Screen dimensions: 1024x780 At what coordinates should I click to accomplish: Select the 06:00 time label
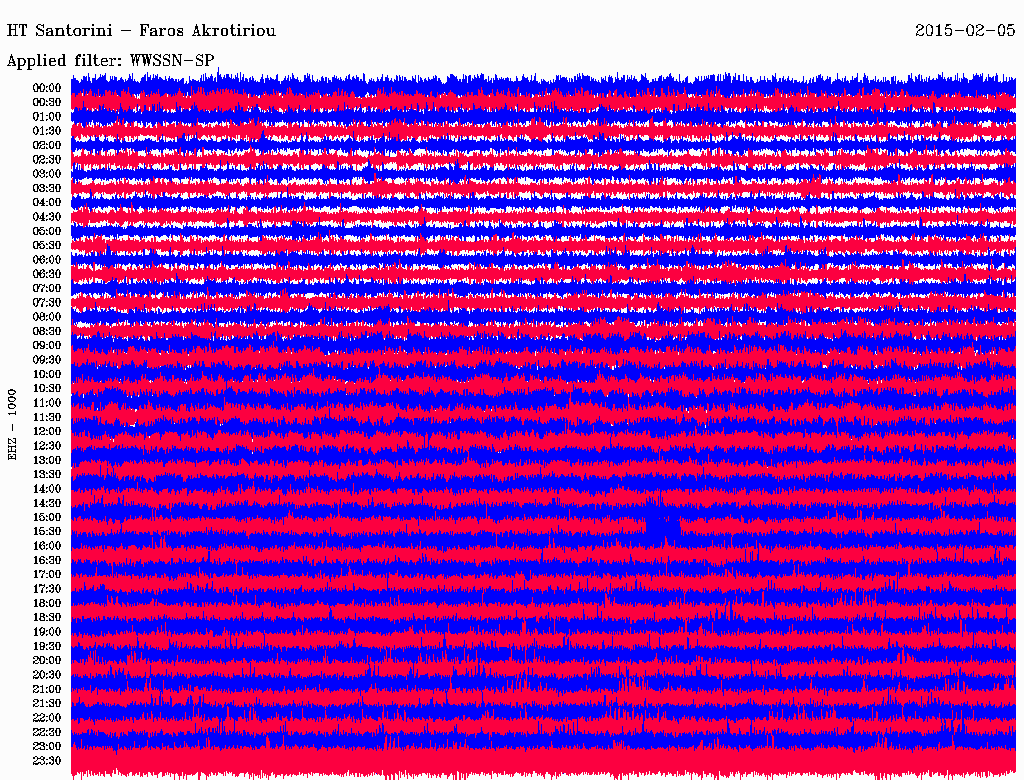[46, 260]
